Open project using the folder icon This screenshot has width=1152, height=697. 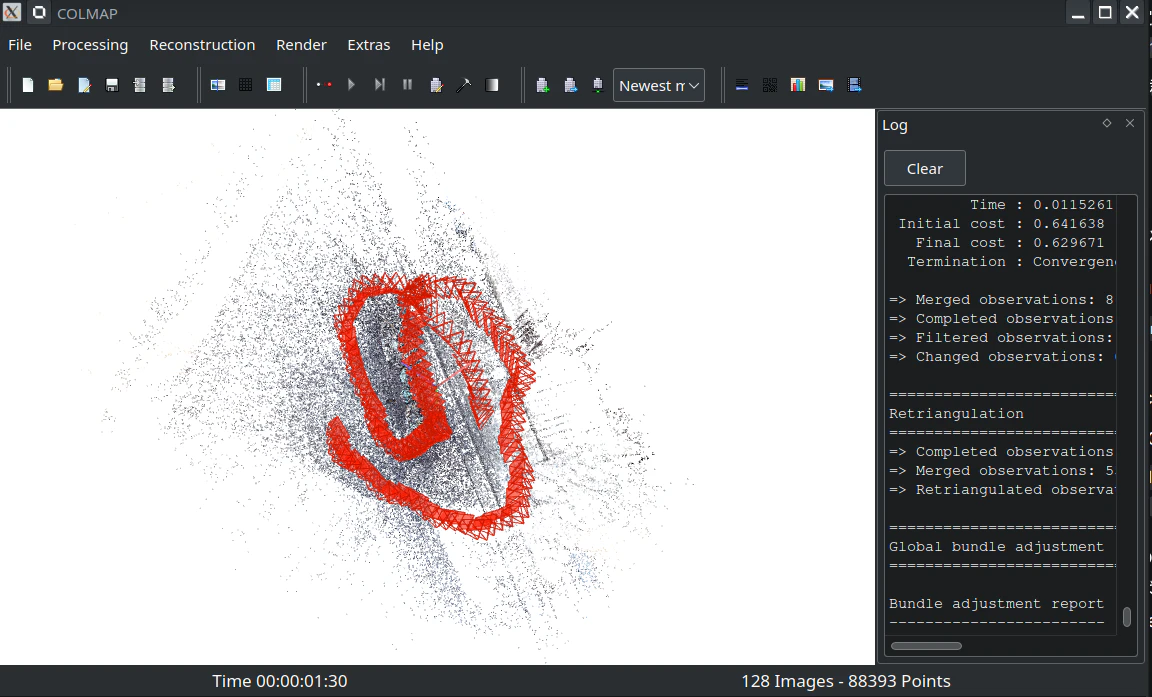tap(55, 85)
